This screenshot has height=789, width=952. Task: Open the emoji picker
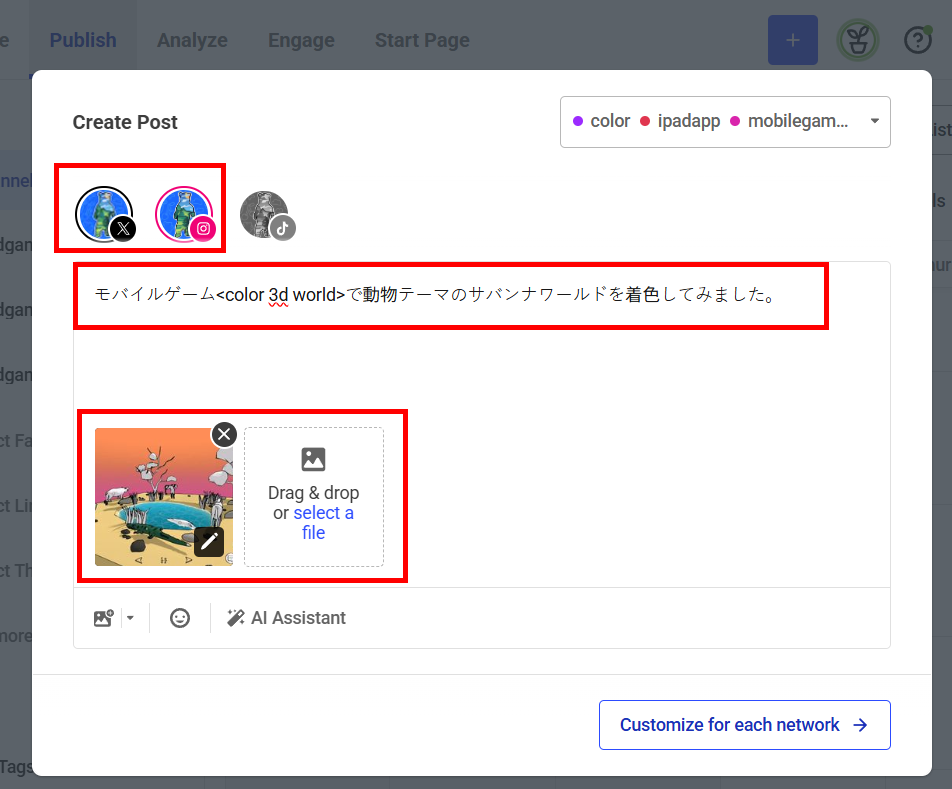coord(180,618)
